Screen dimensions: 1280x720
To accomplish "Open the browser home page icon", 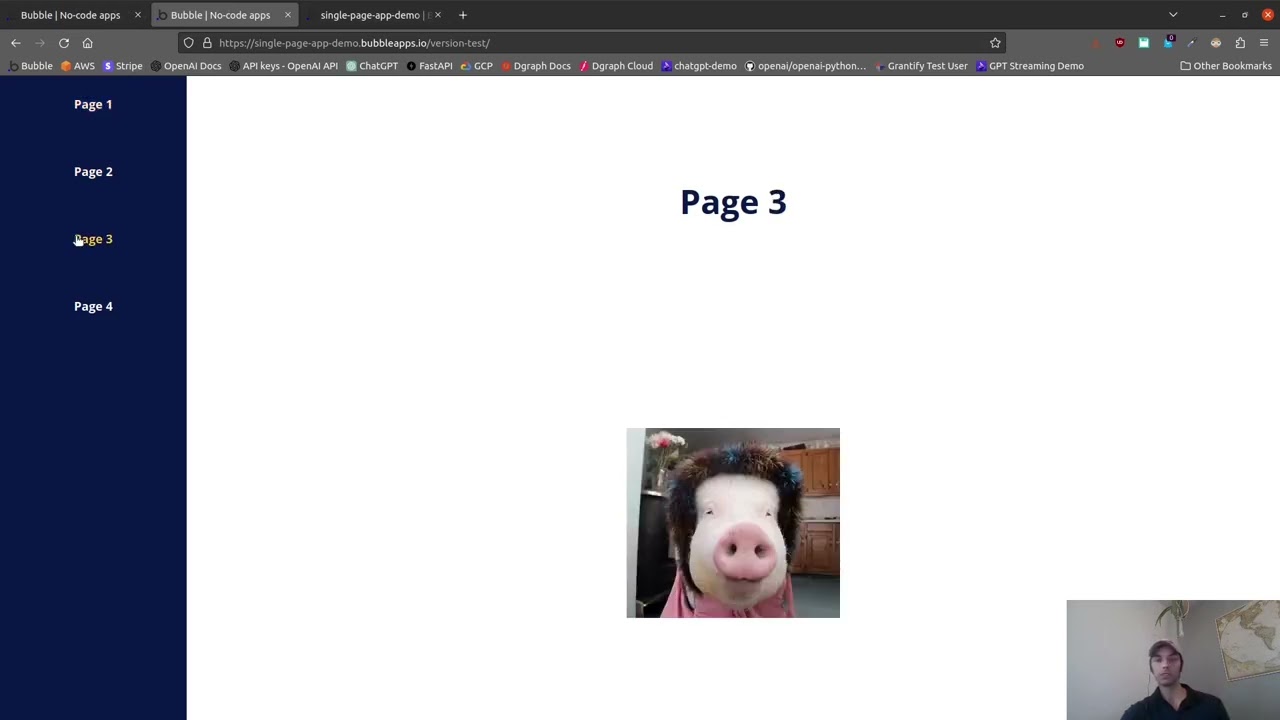I will tap(88, 43).
